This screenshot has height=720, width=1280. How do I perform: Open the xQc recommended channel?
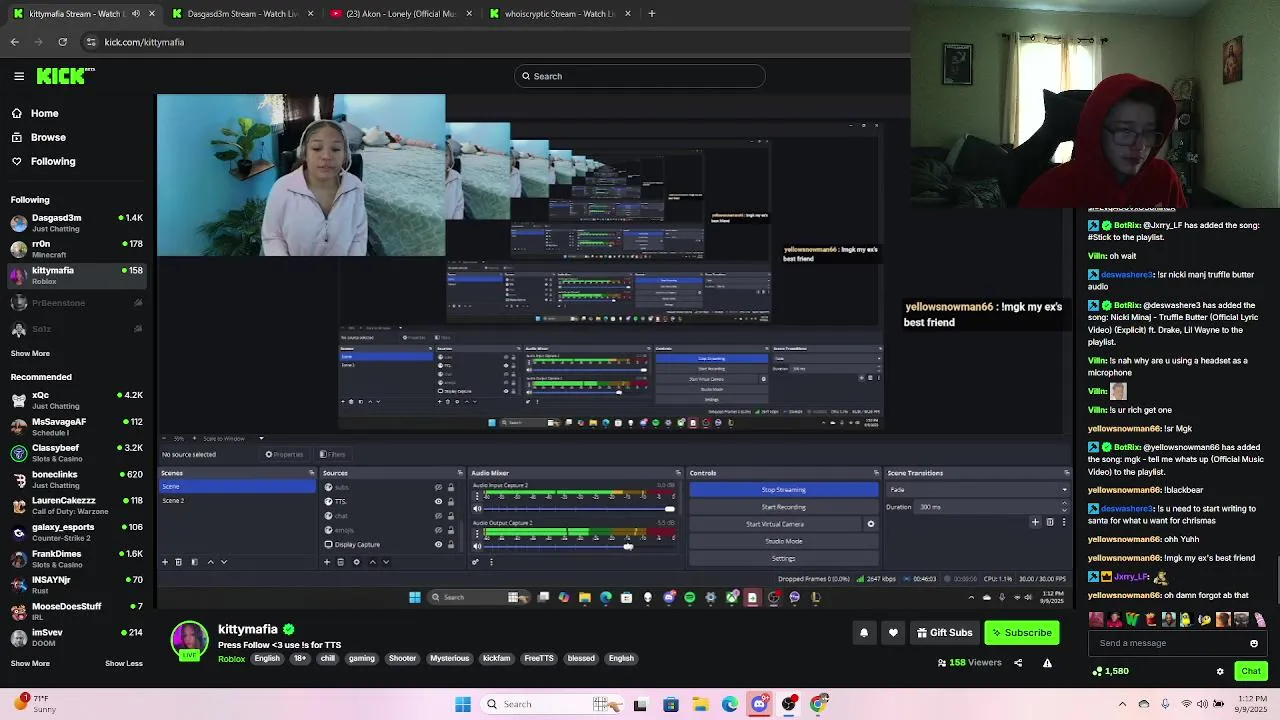(75, 400)
